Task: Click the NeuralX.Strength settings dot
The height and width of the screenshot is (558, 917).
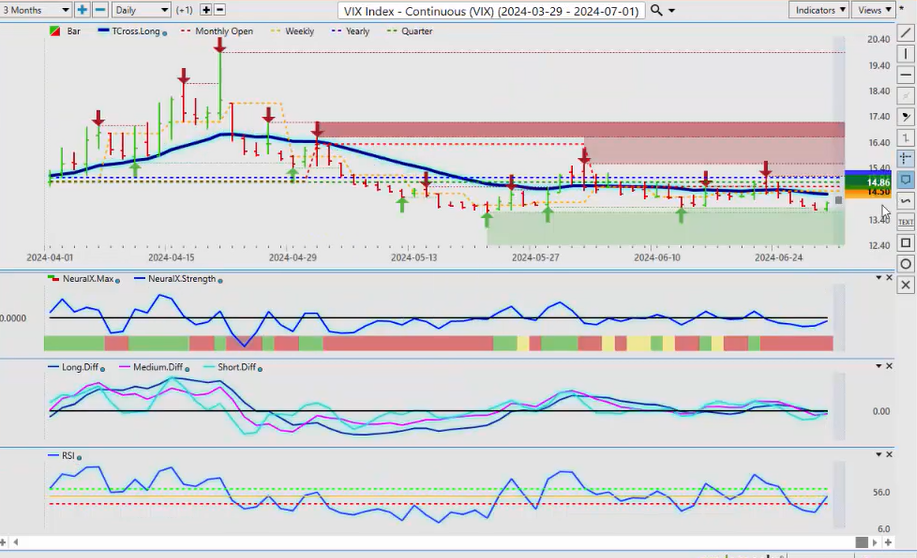Action: (x=220, y=281)
